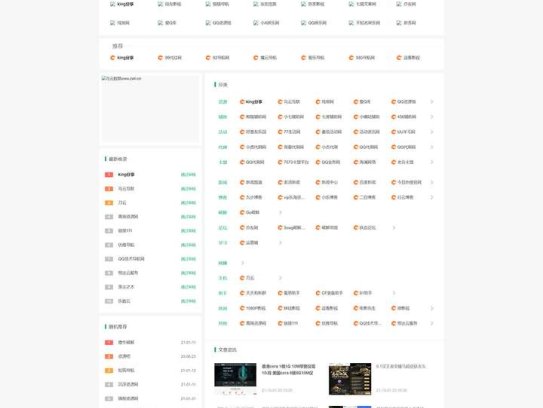Open the 1080P entry in category grid

[x=256, y=308]
